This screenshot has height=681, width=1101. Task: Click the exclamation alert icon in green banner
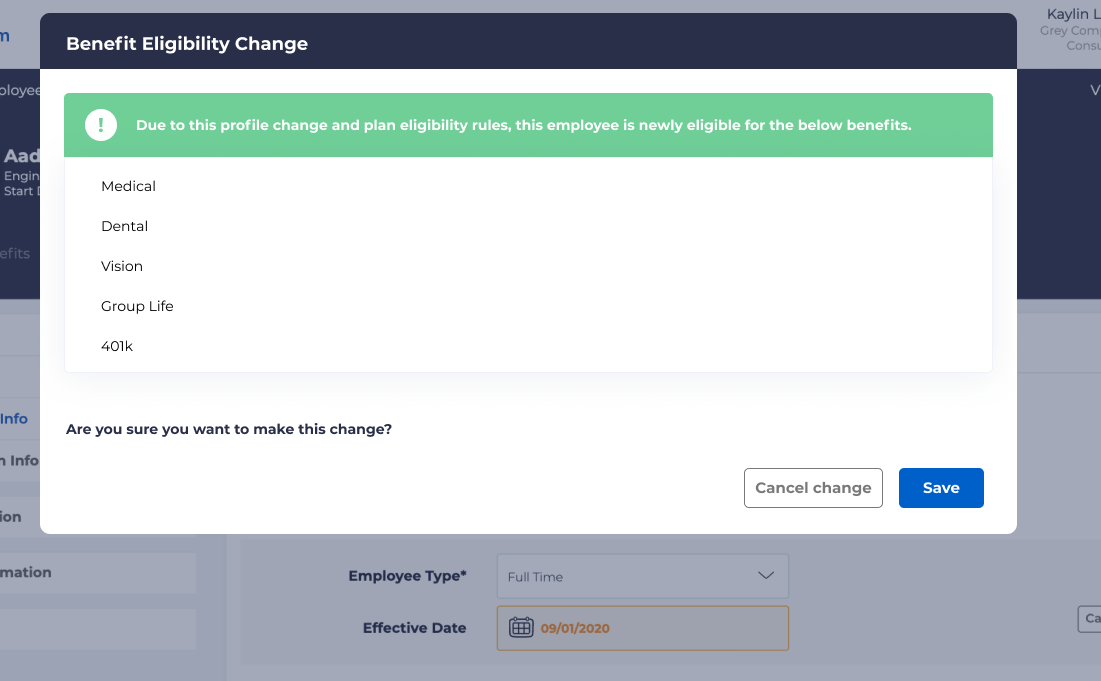(101, 126)
